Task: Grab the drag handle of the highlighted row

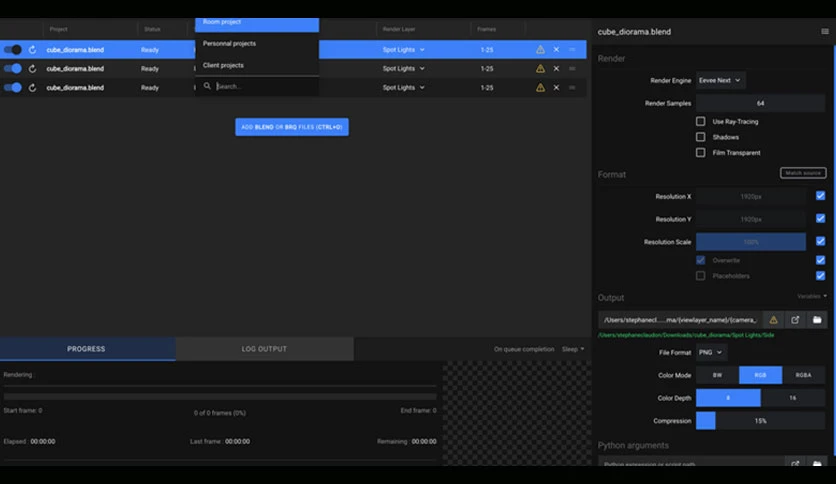Action: (x=572, y=50)
